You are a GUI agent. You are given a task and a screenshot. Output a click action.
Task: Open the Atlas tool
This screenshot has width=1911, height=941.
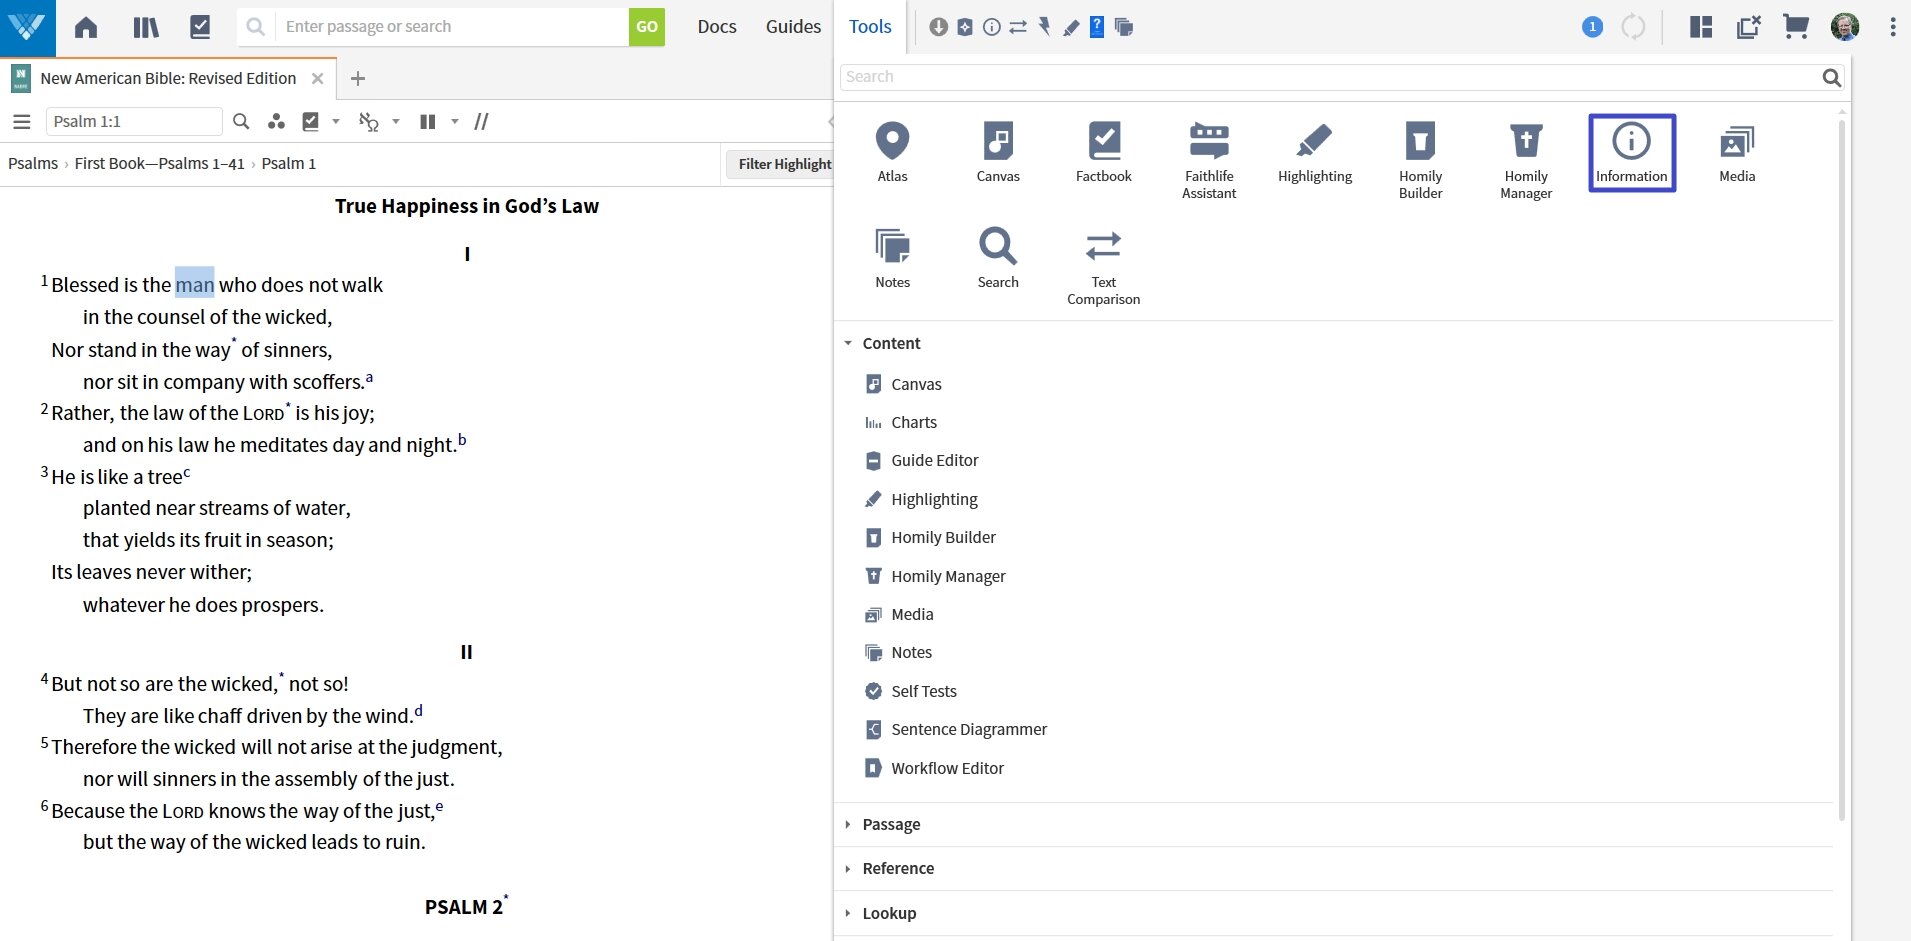[x=892, y=152]
